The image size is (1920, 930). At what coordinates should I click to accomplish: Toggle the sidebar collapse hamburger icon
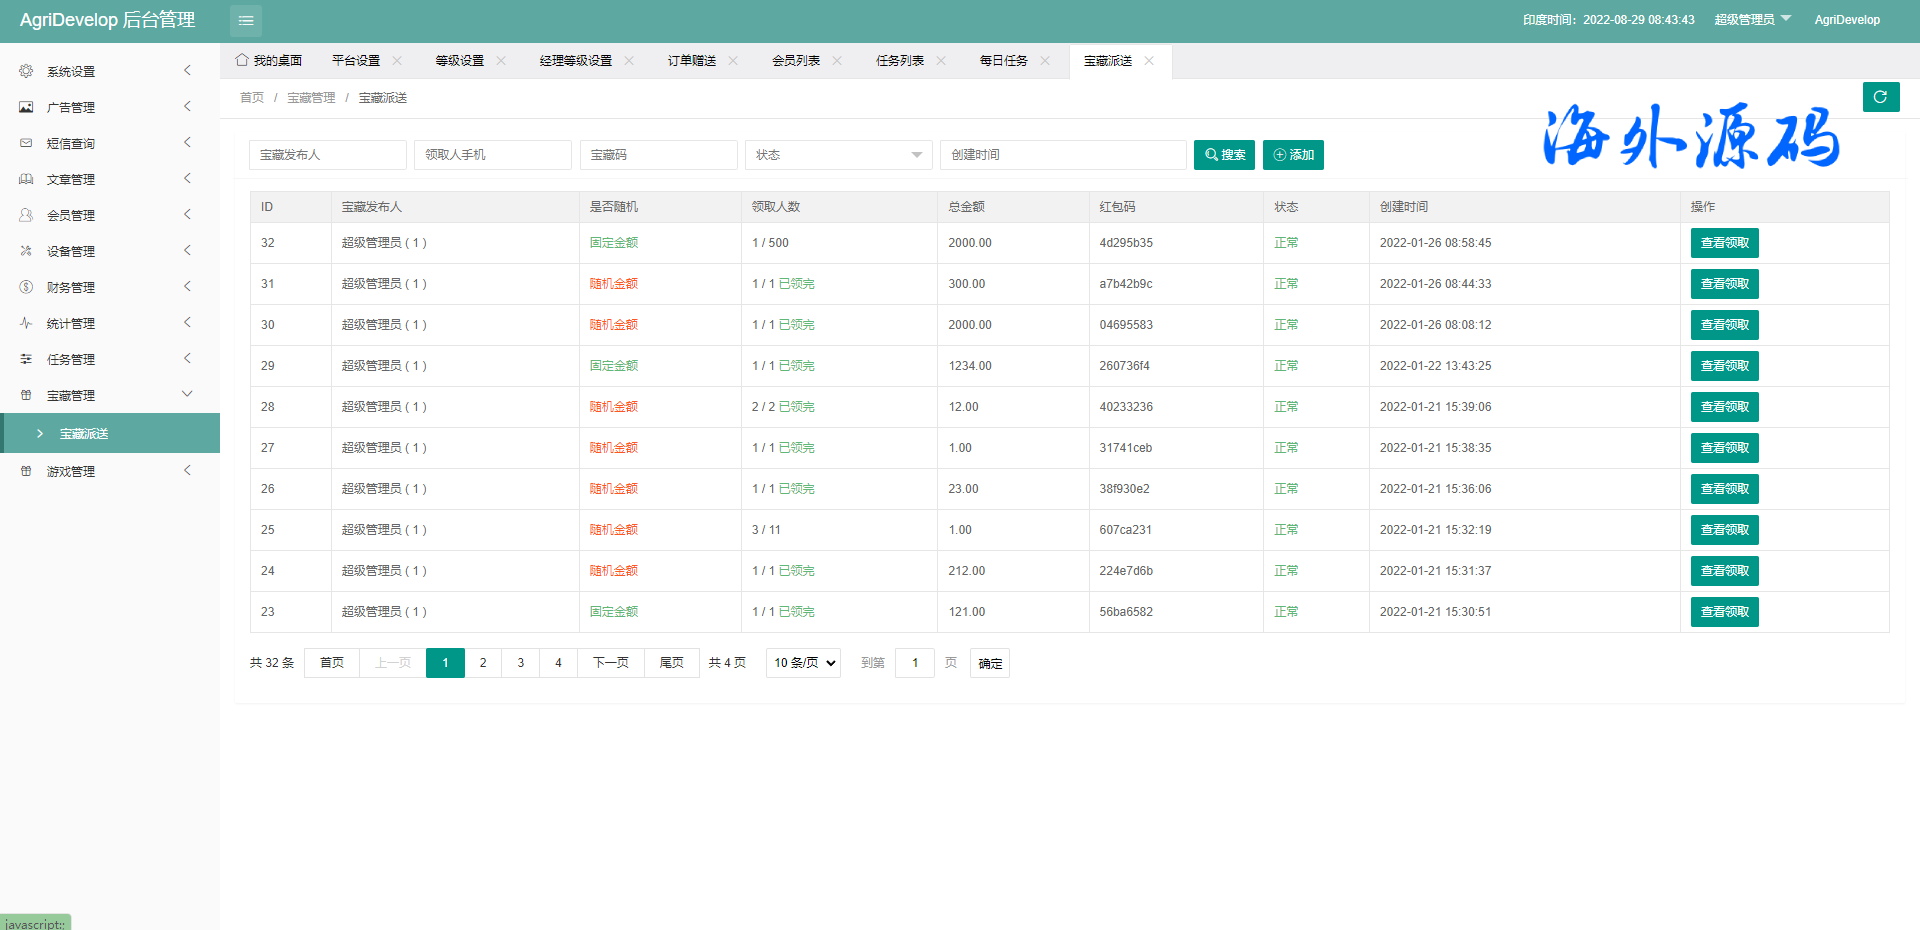tap(246, 20)
